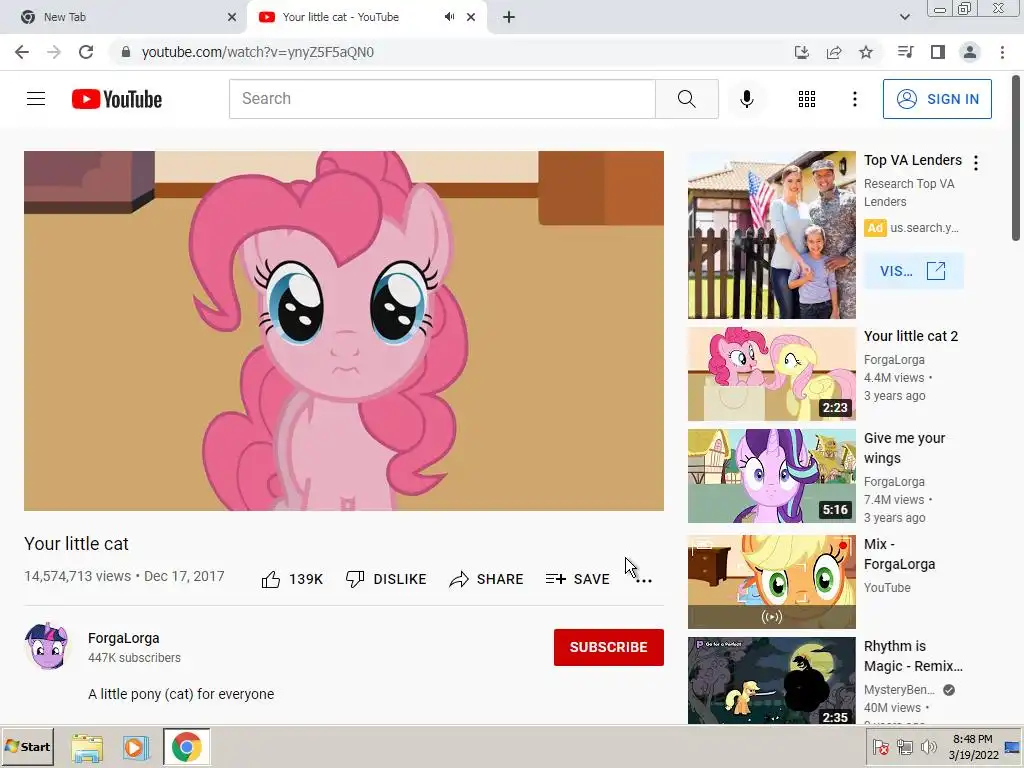Open more actions ellipsis below video
Viewport: 1024px width, 768px height.
(x=644, y=580)
